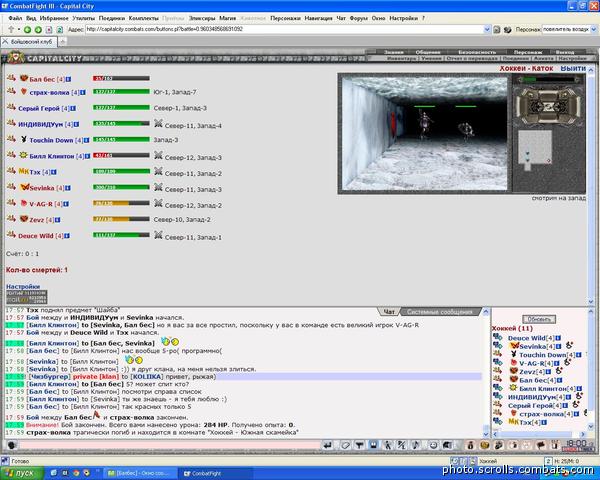Click the round dark icon left of chat input
The width and height of the screenshot is (600, 480).
tap(11, 445)
